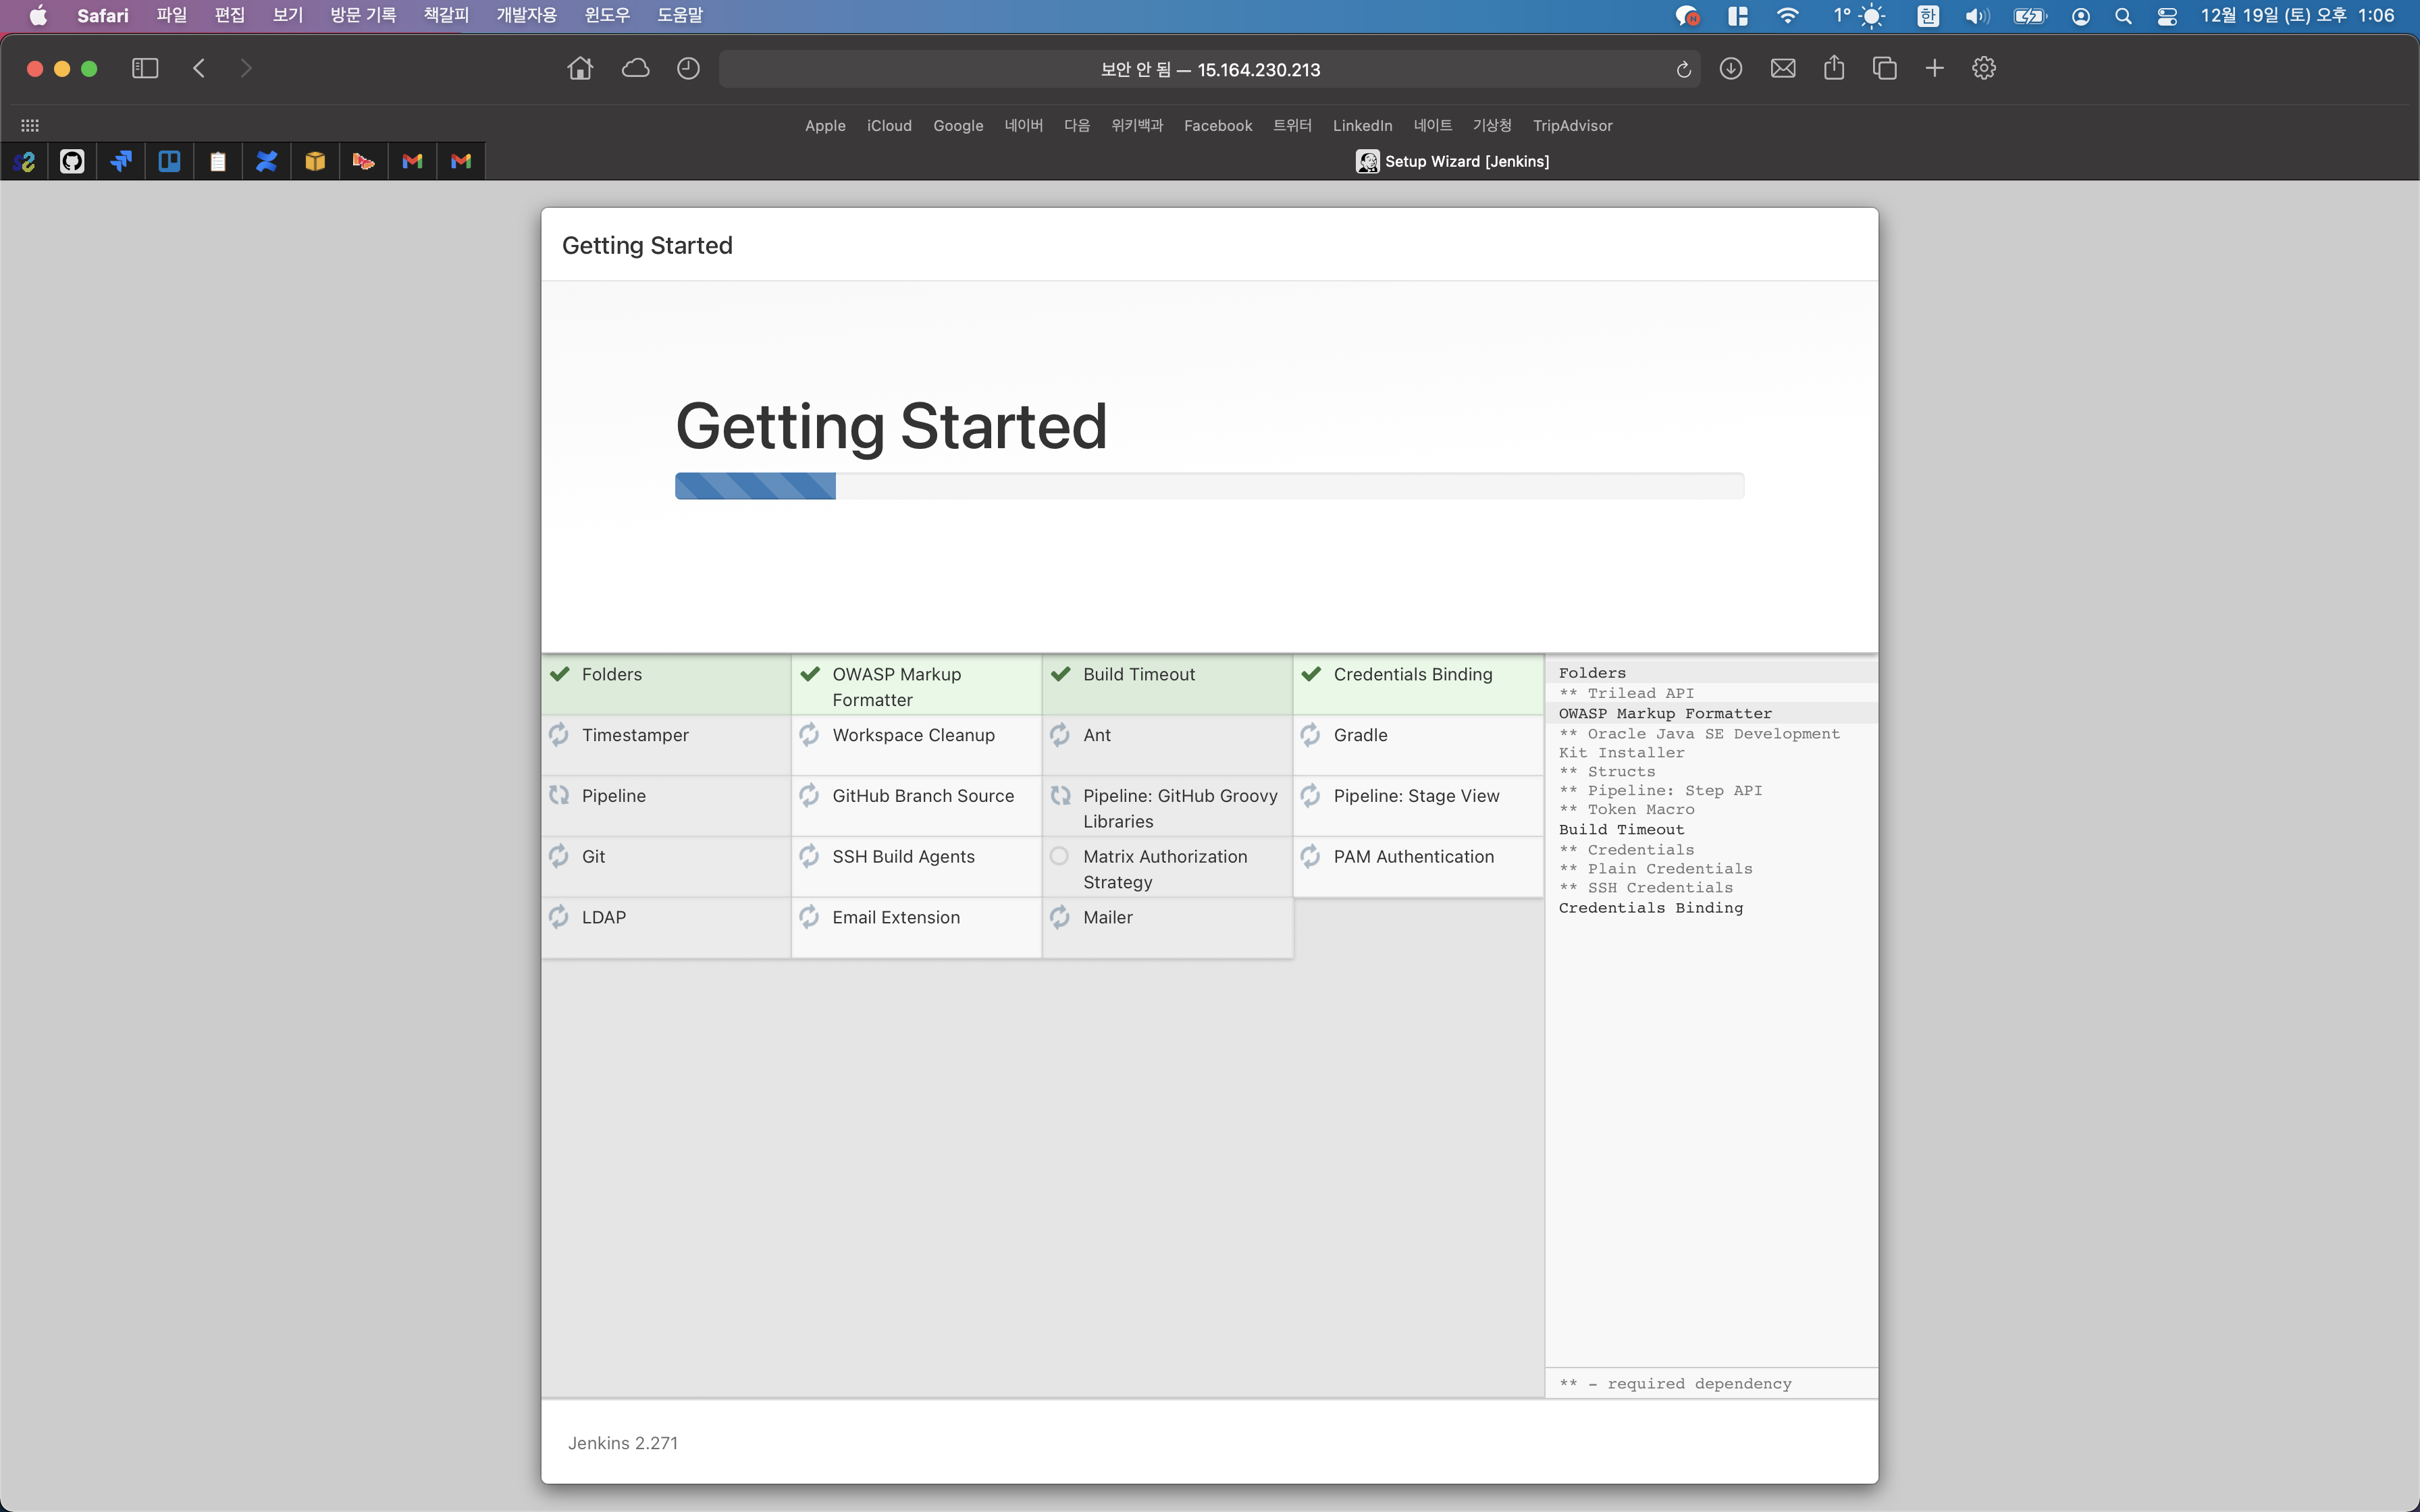2420x1512 pixels.
Task: Click Safari's Home icon
Action: click(580, 68)
